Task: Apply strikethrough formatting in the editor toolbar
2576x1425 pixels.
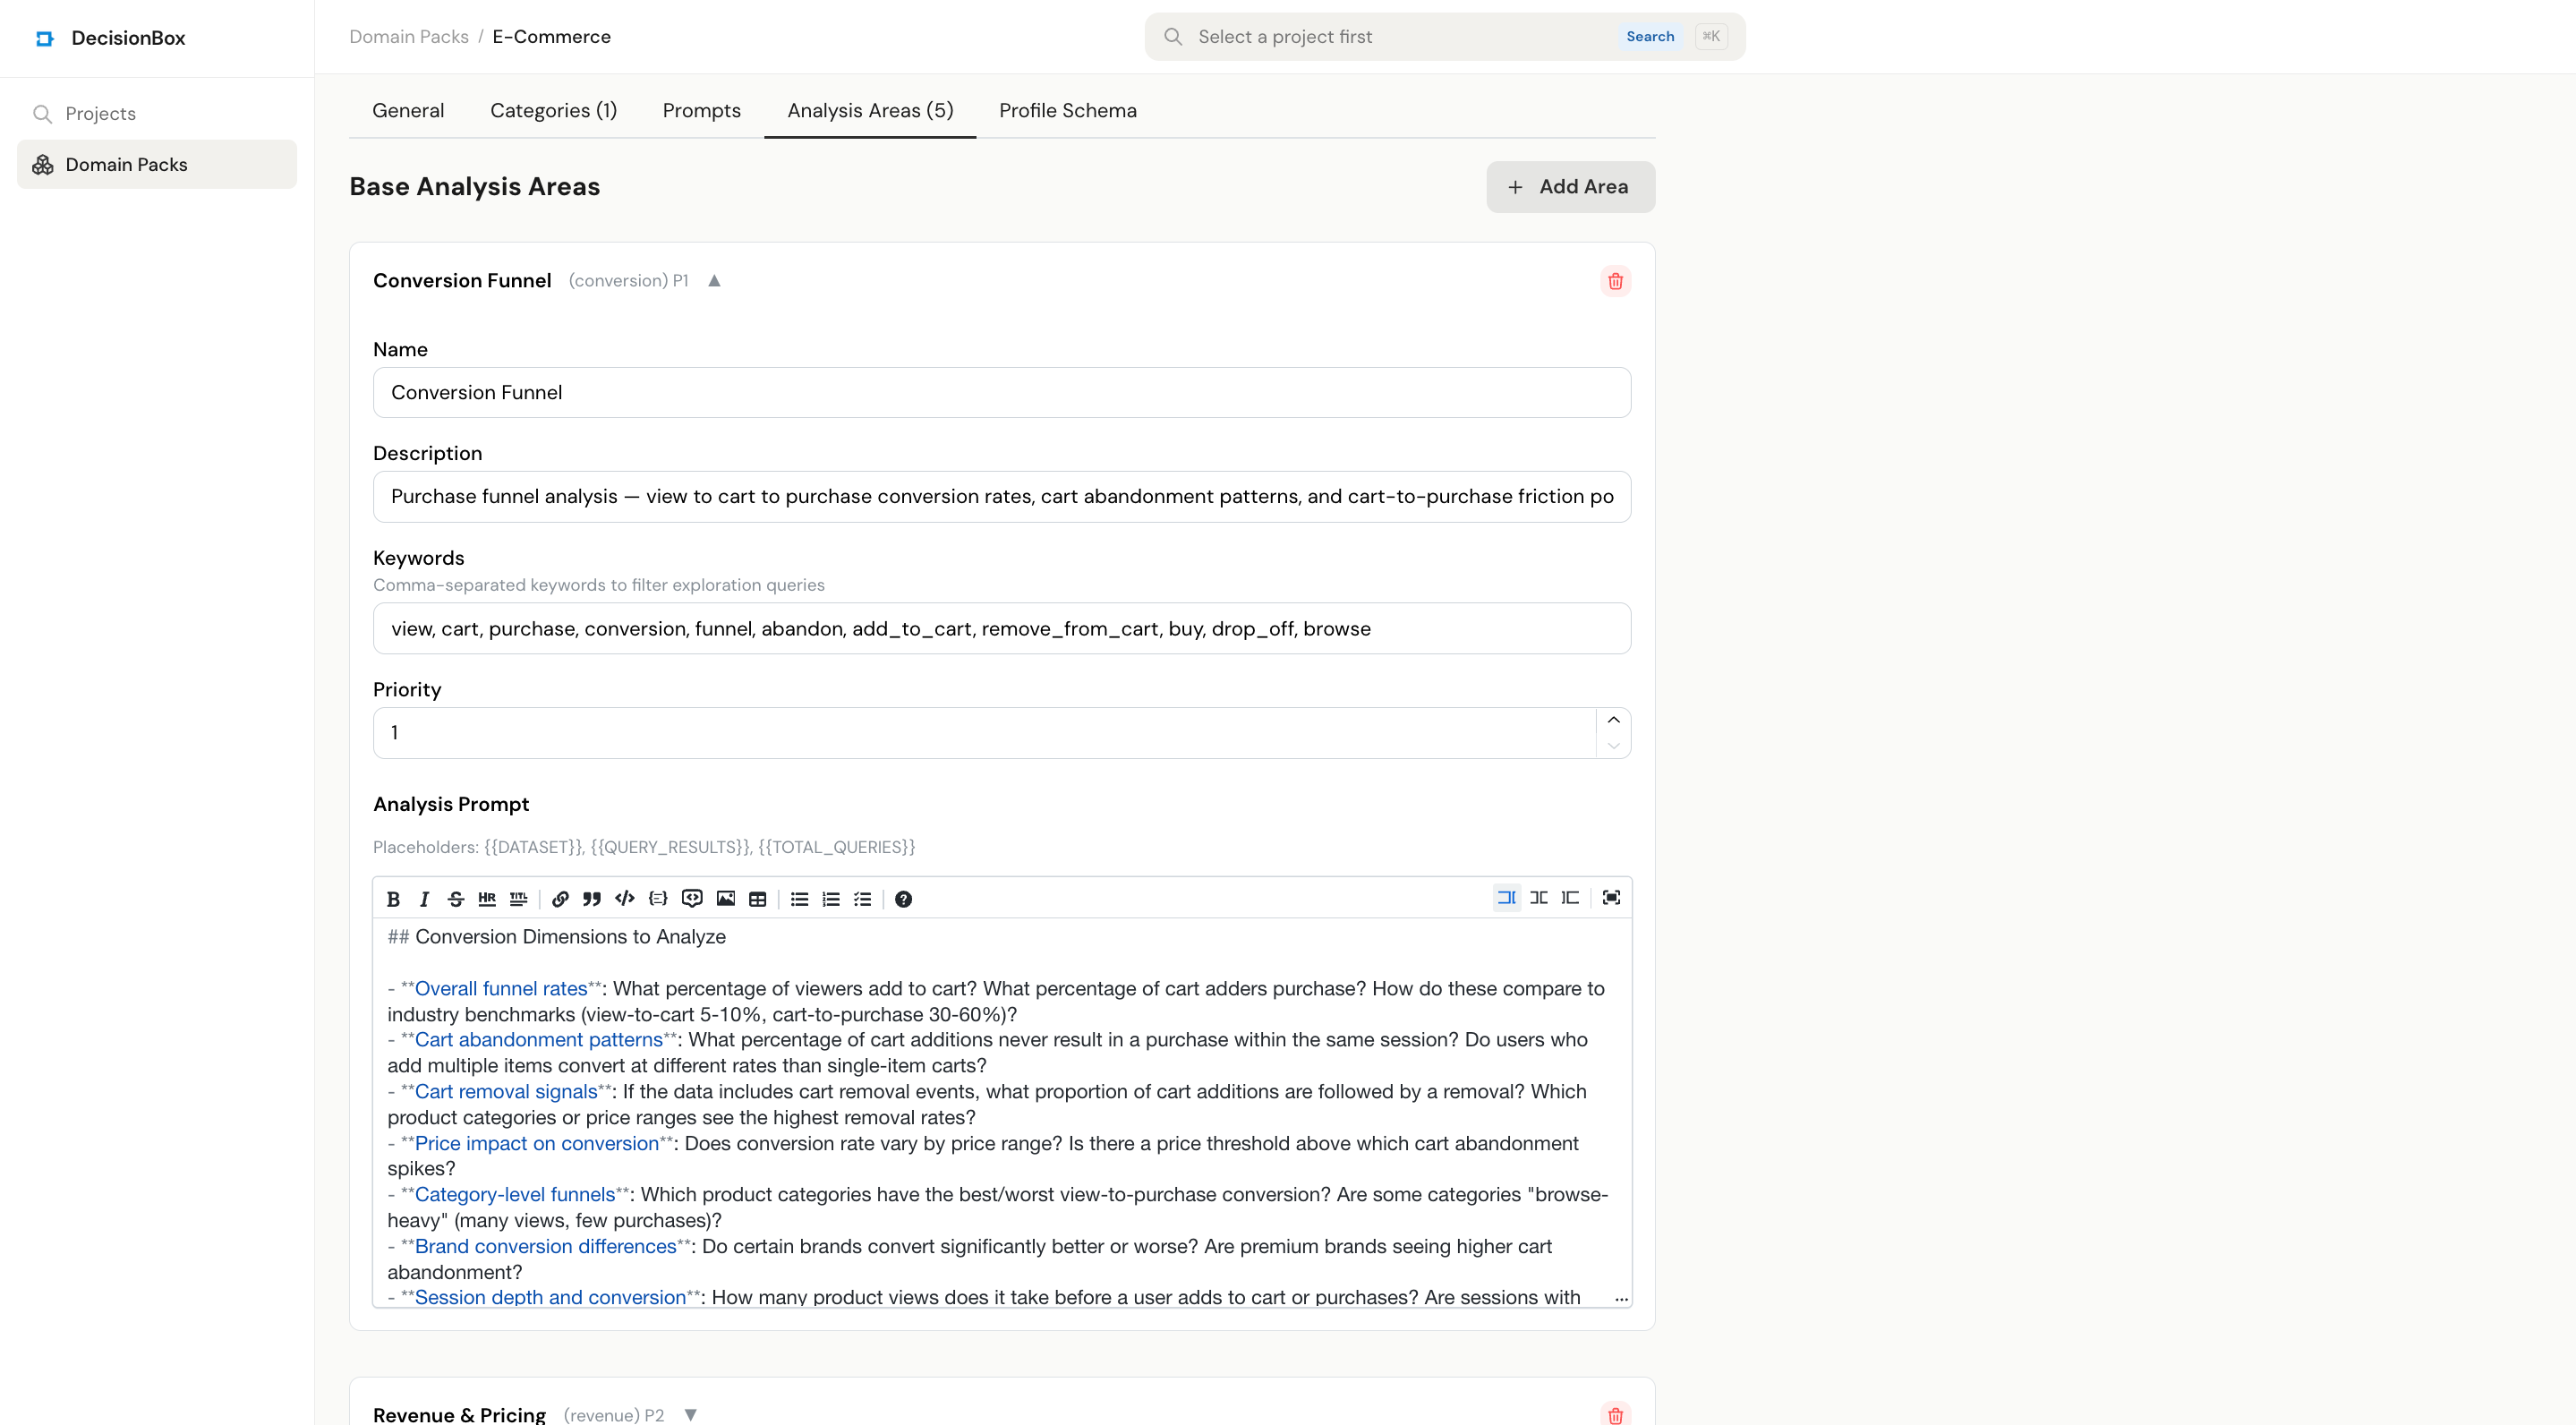Action: [x=456, y=899]
